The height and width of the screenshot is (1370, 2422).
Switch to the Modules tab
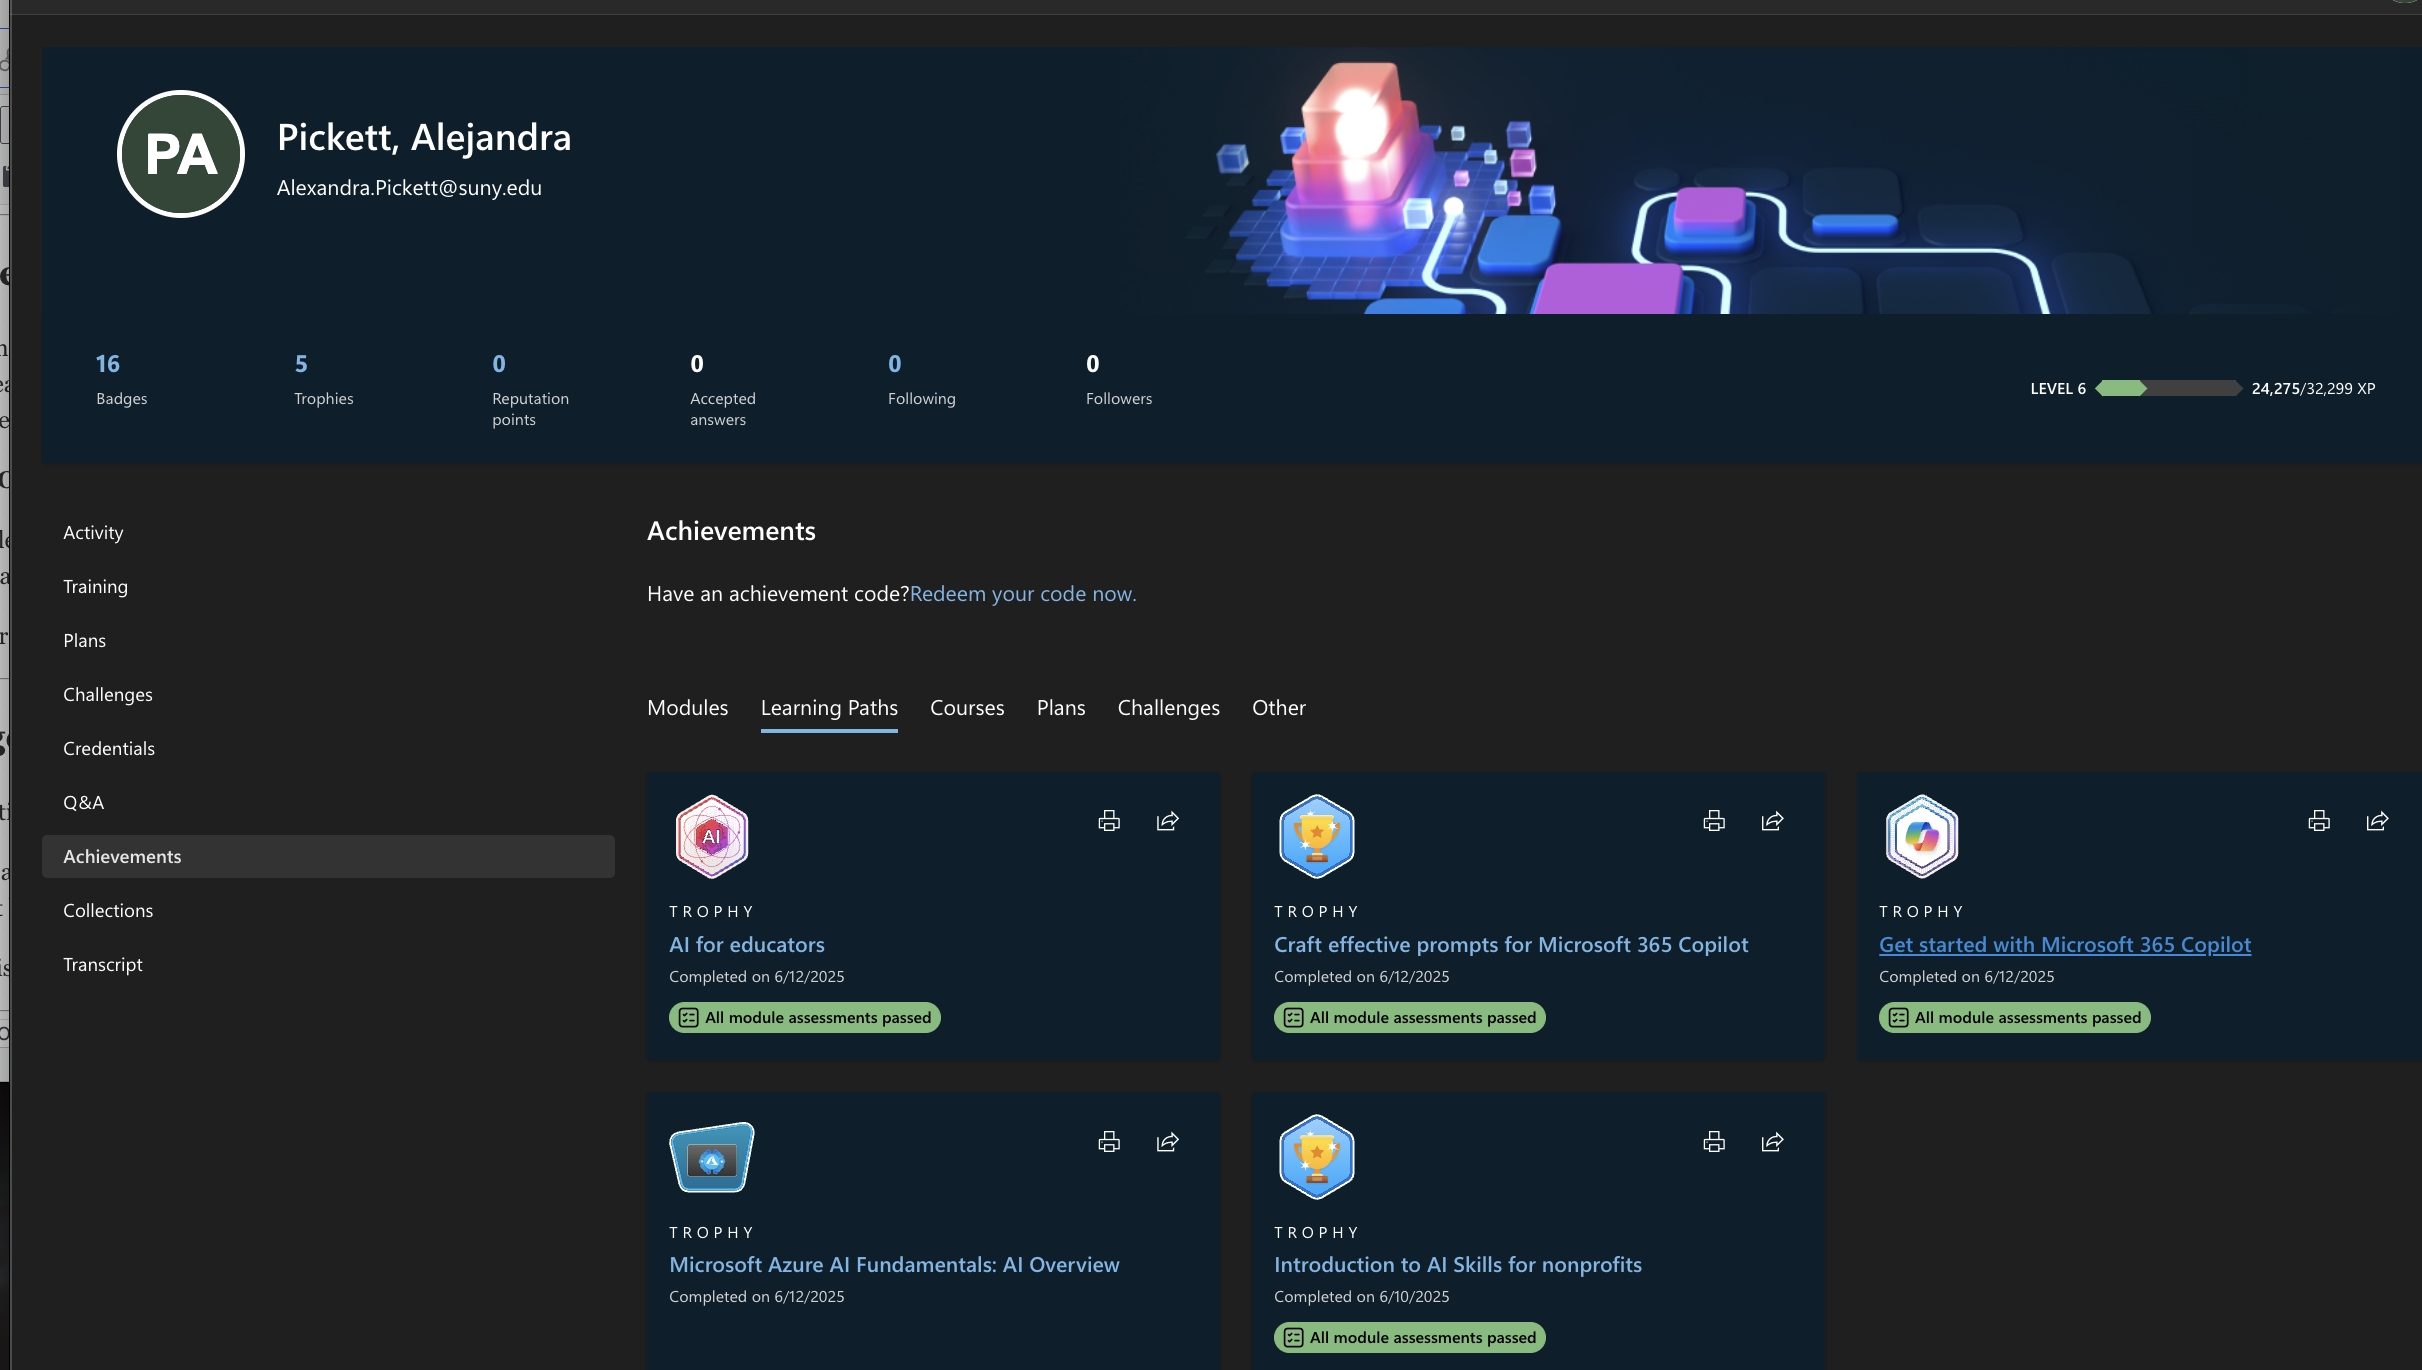pyautogui.click(x=688, y=708)
